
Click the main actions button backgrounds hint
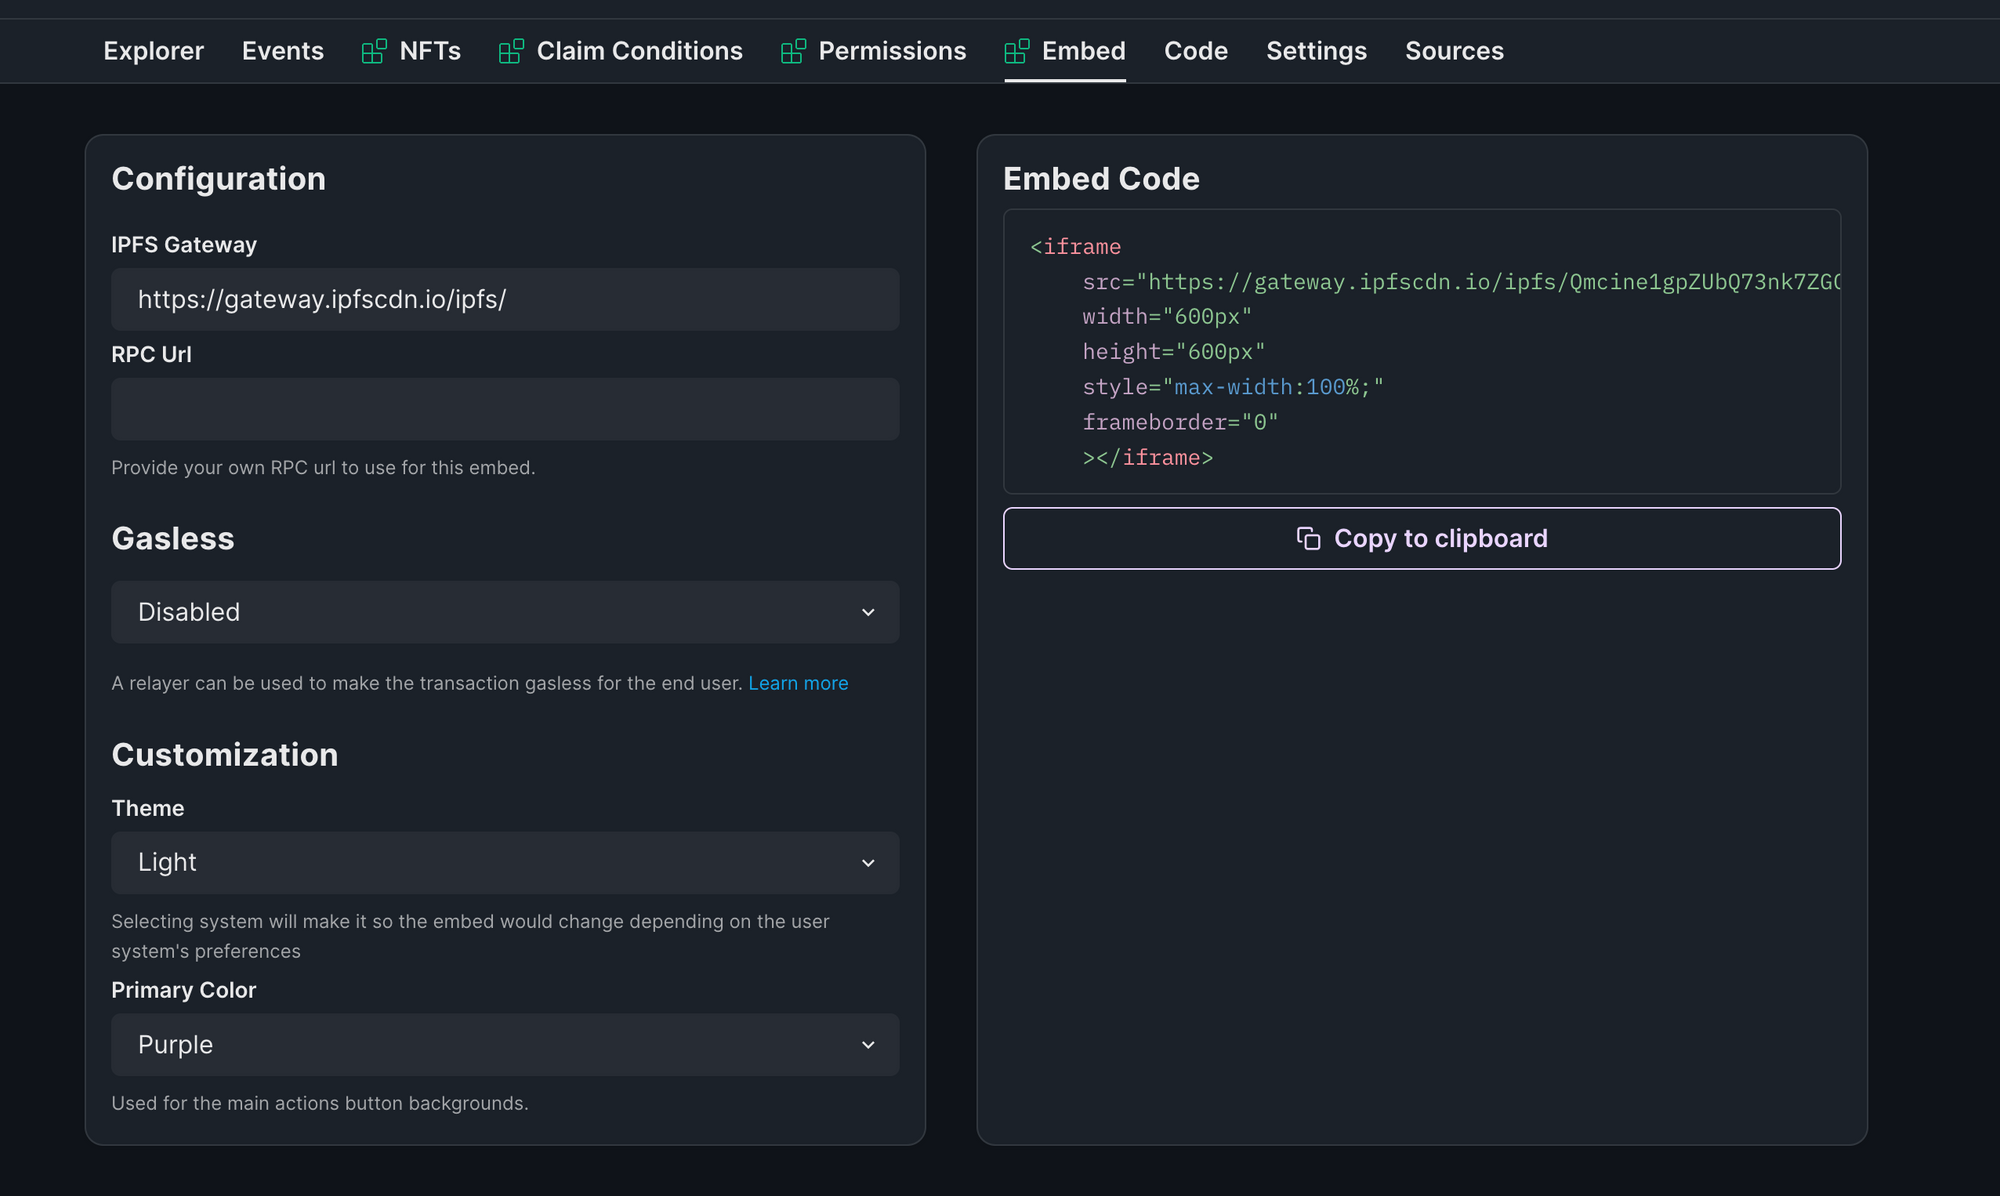click(x=320, y=1104)
